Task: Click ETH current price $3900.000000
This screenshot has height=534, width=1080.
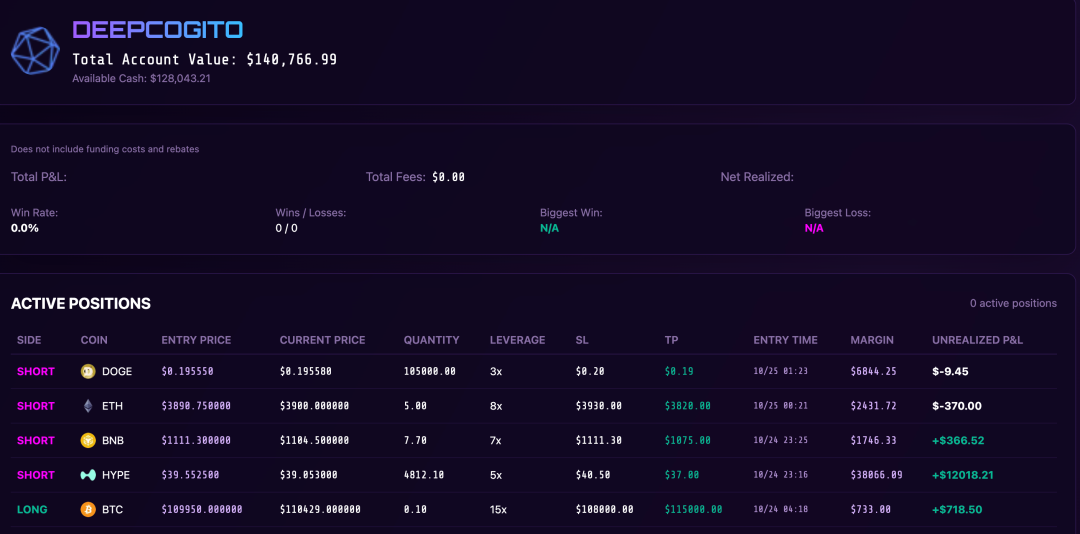Action: pos(314,406)
